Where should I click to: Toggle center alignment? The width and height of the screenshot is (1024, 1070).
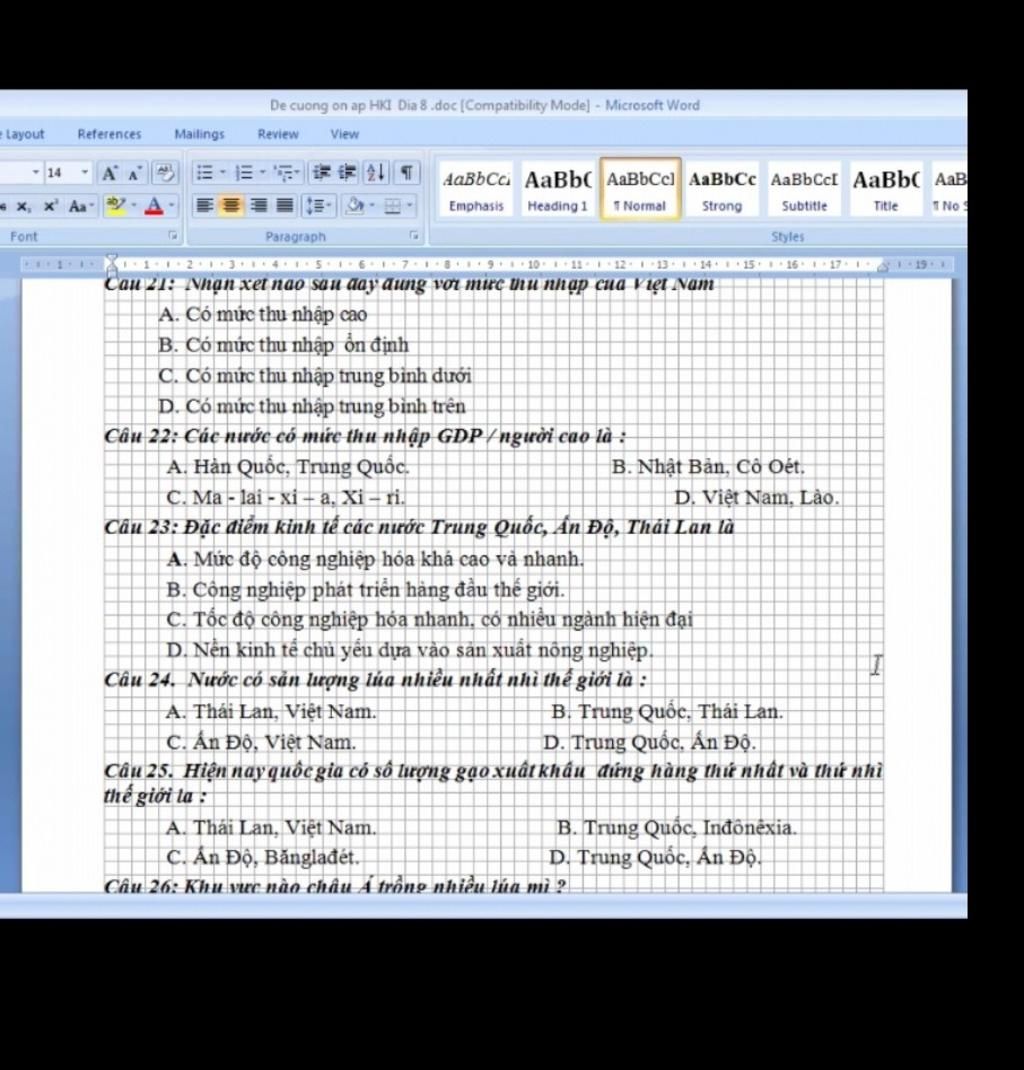point(231,205)
